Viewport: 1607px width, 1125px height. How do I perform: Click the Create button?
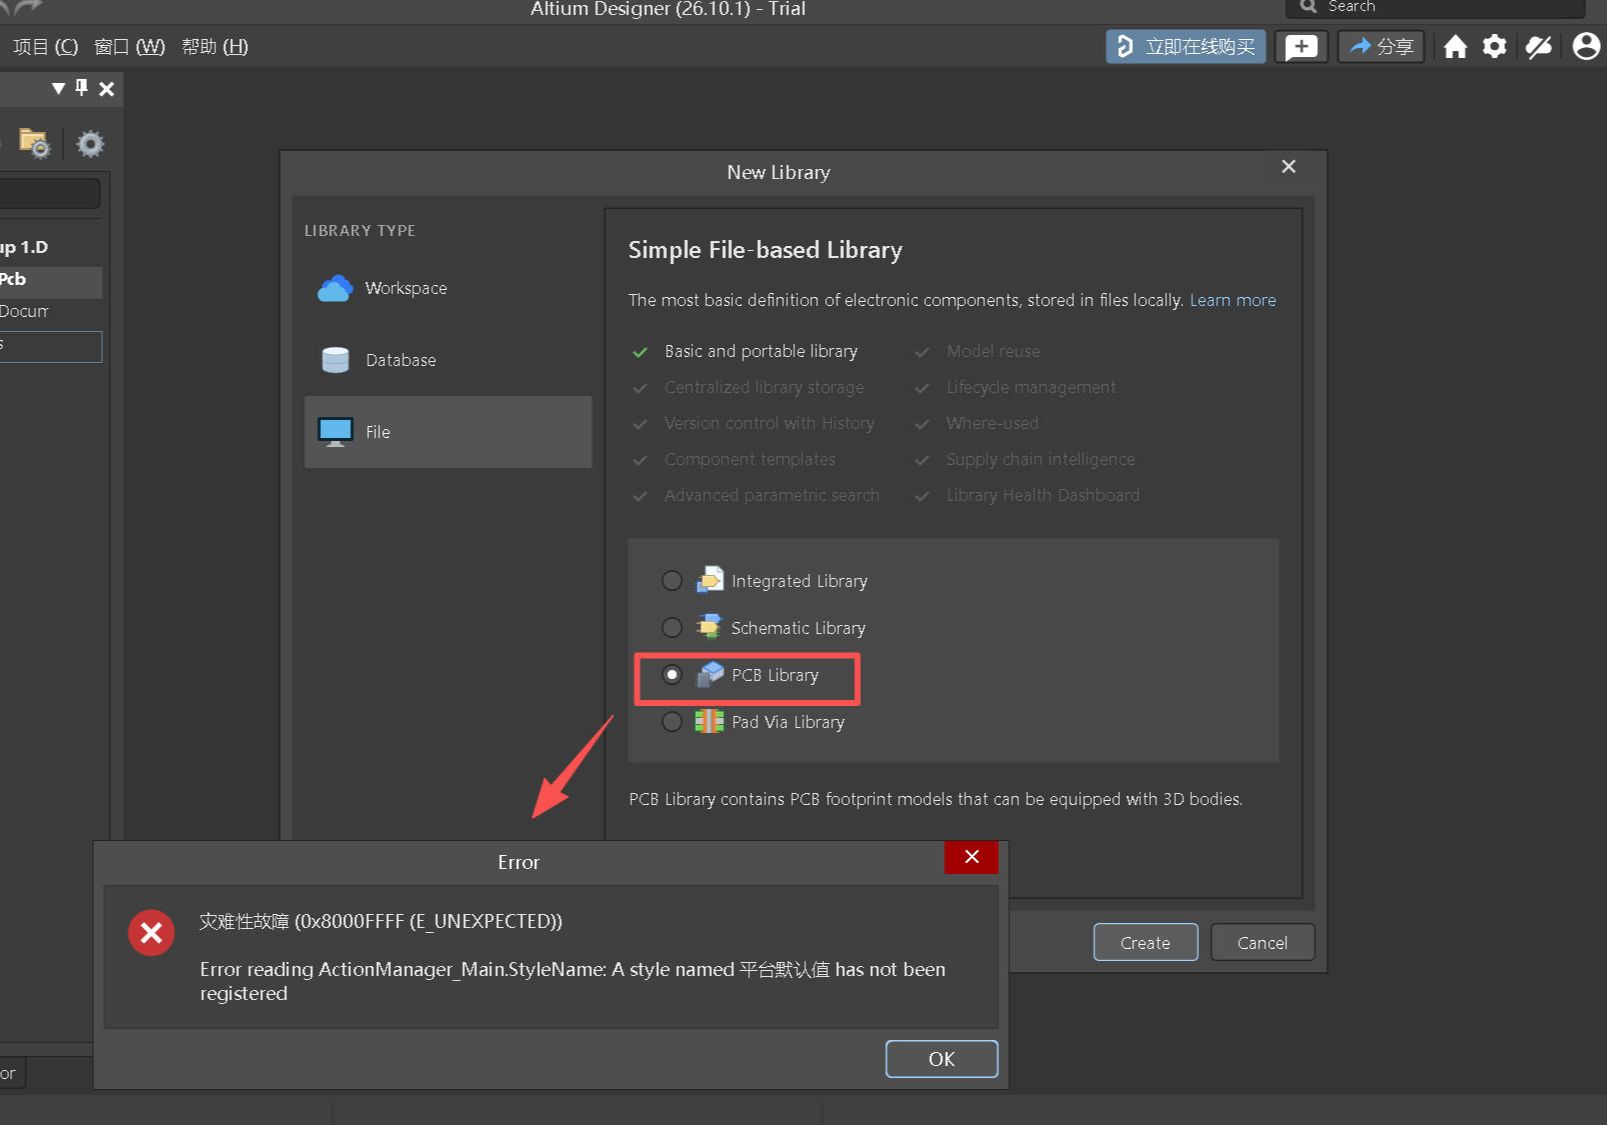click(1145, 943)
